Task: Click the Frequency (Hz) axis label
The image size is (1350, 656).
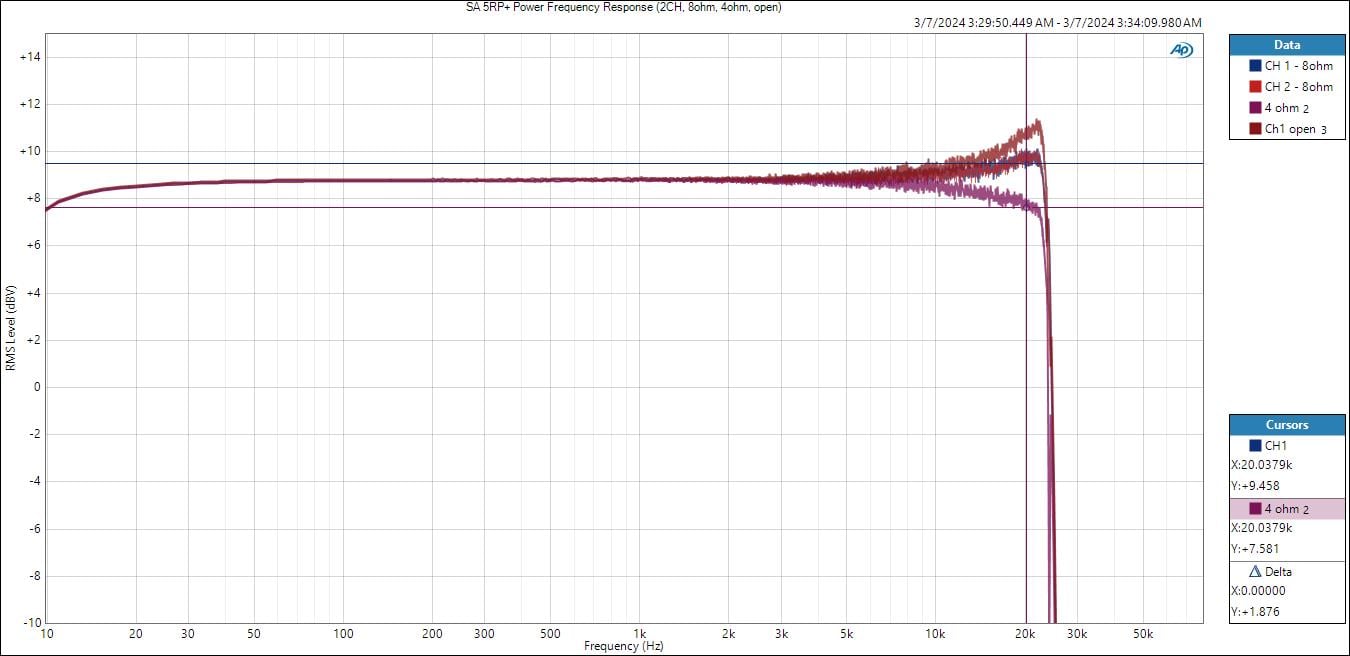Action: click(x=624, y=646)
